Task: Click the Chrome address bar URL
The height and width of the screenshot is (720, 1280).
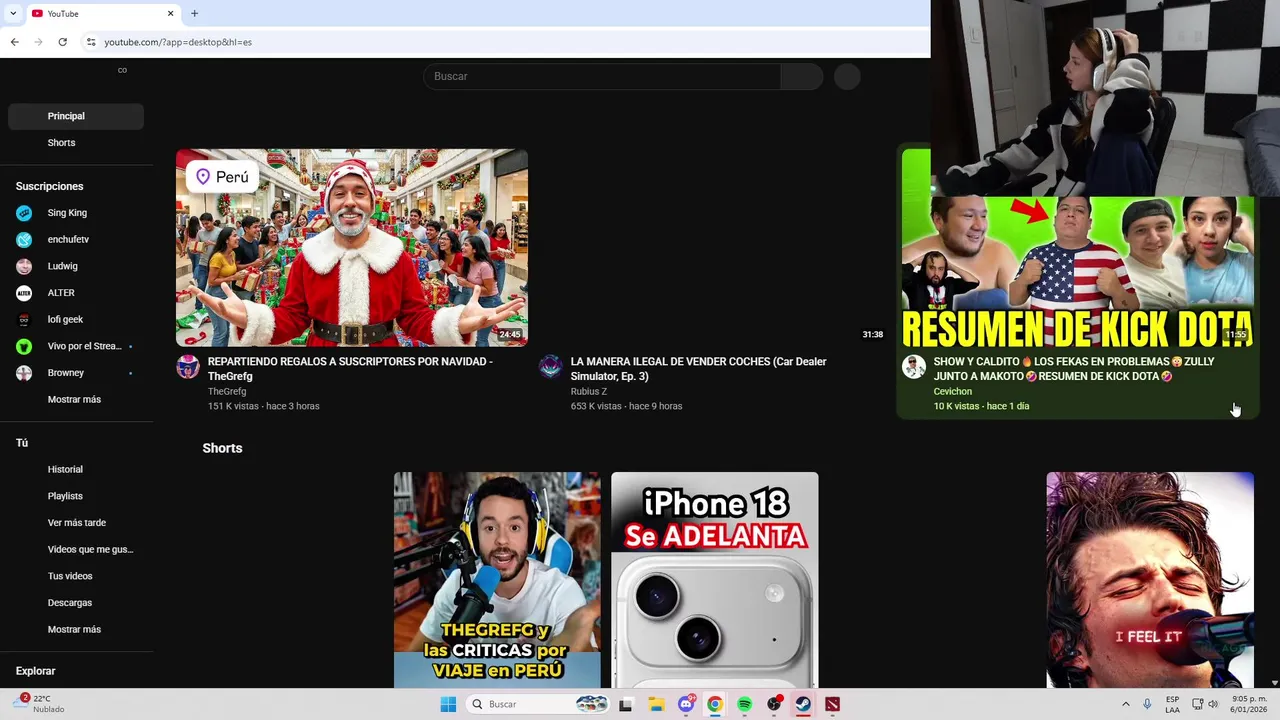Action: [178, 42]
